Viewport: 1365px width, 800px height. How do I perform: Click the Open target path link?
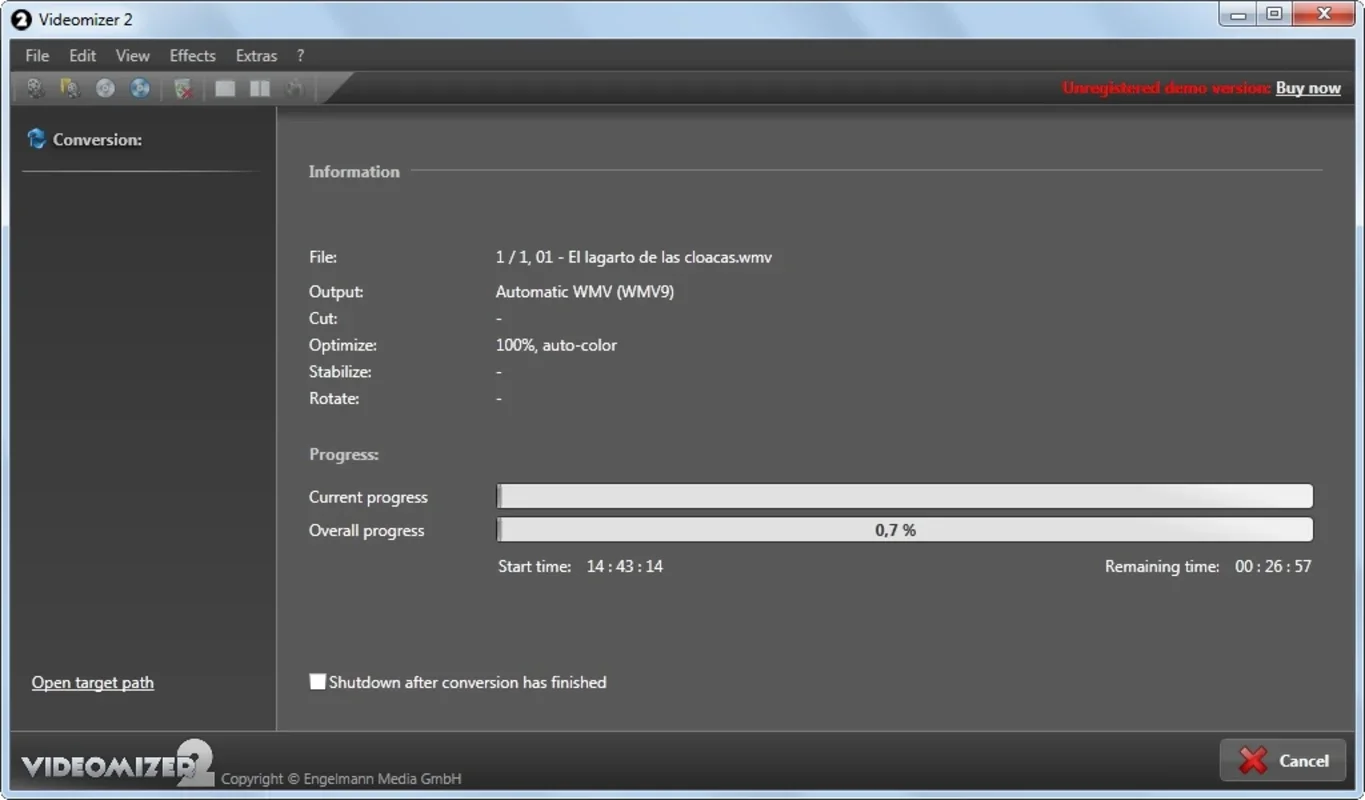click(93, 683)
